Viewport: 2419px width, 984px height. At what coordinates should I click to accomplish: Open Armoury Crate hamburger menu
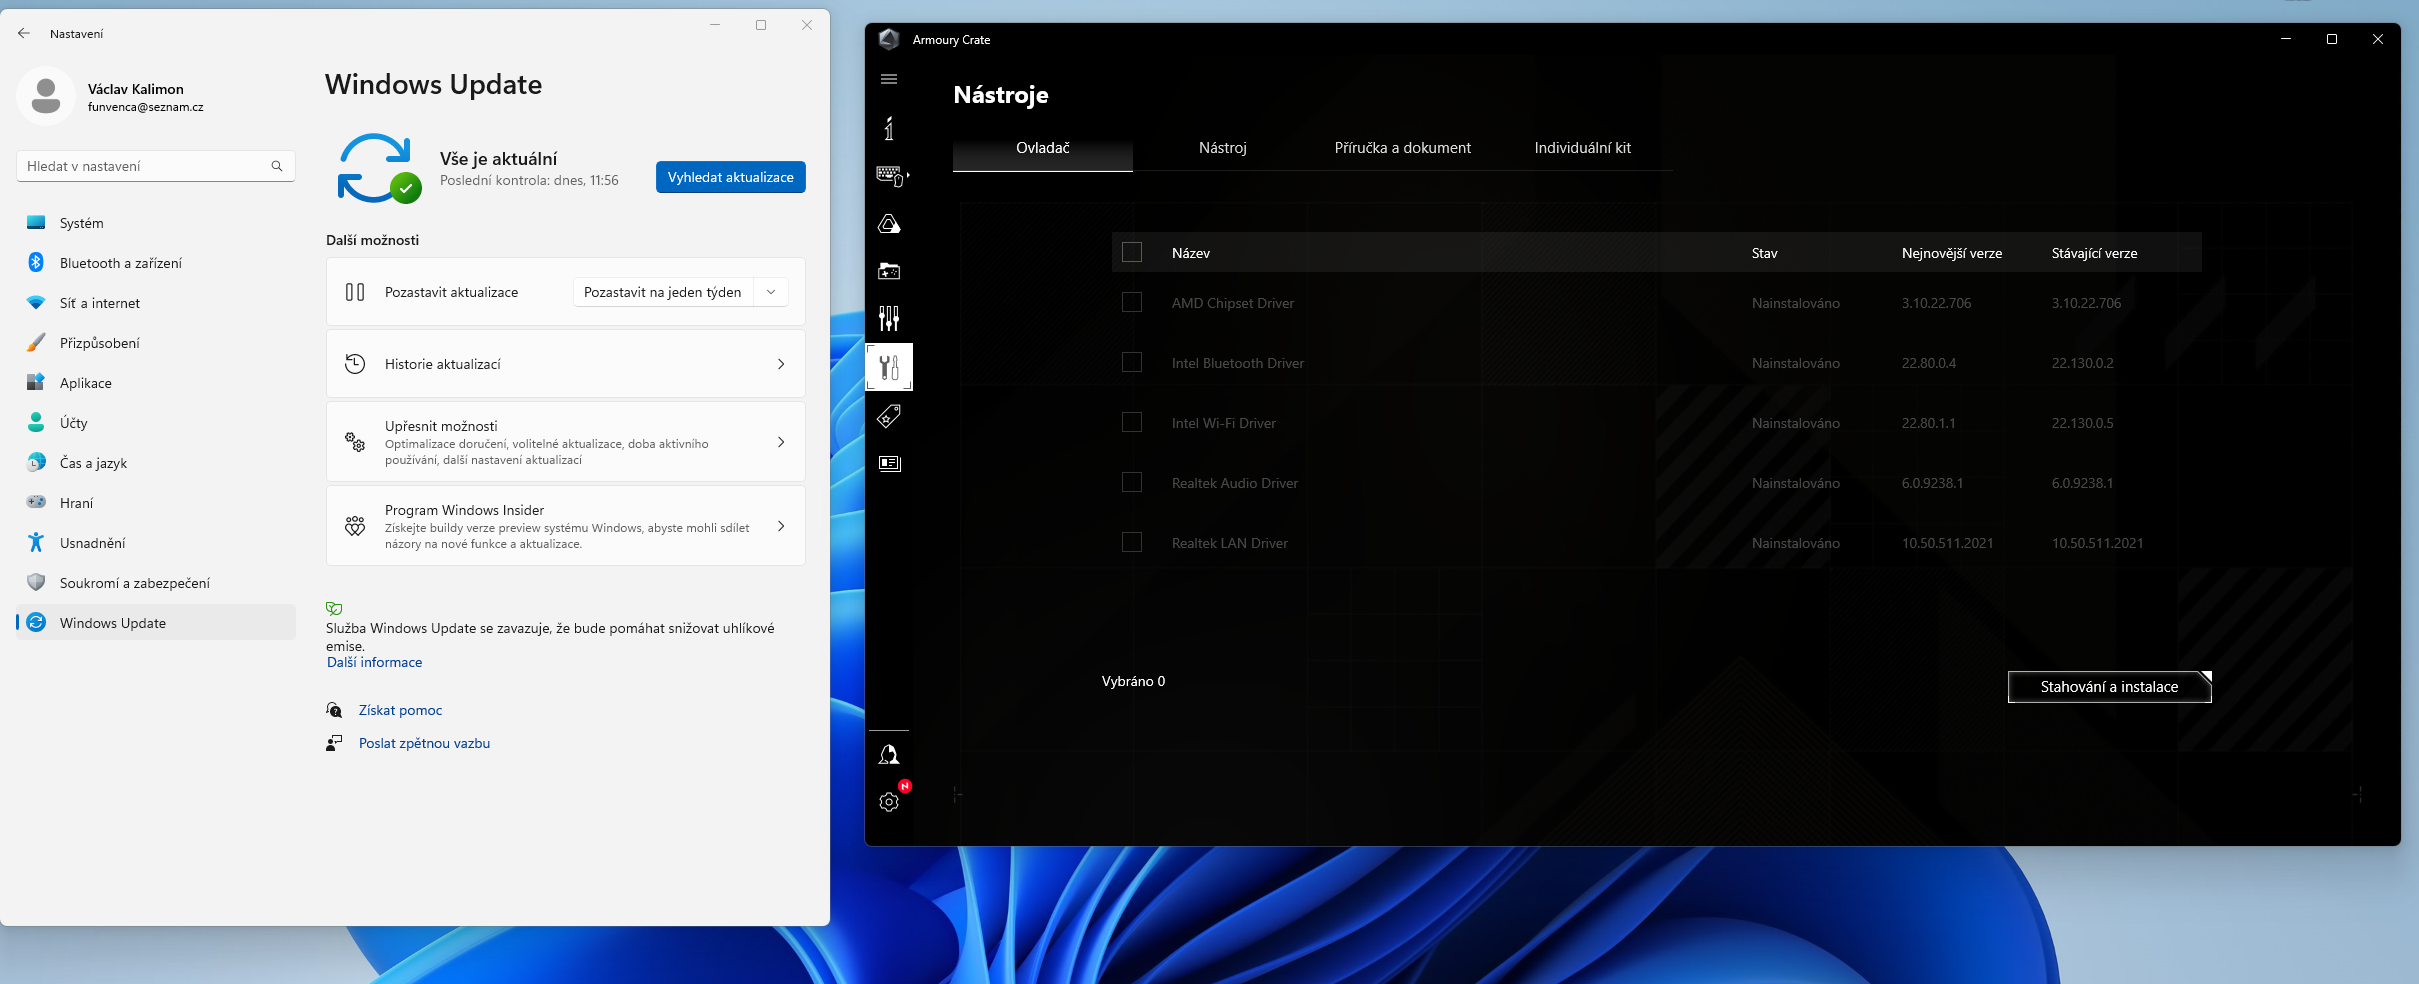coord(889,79)
